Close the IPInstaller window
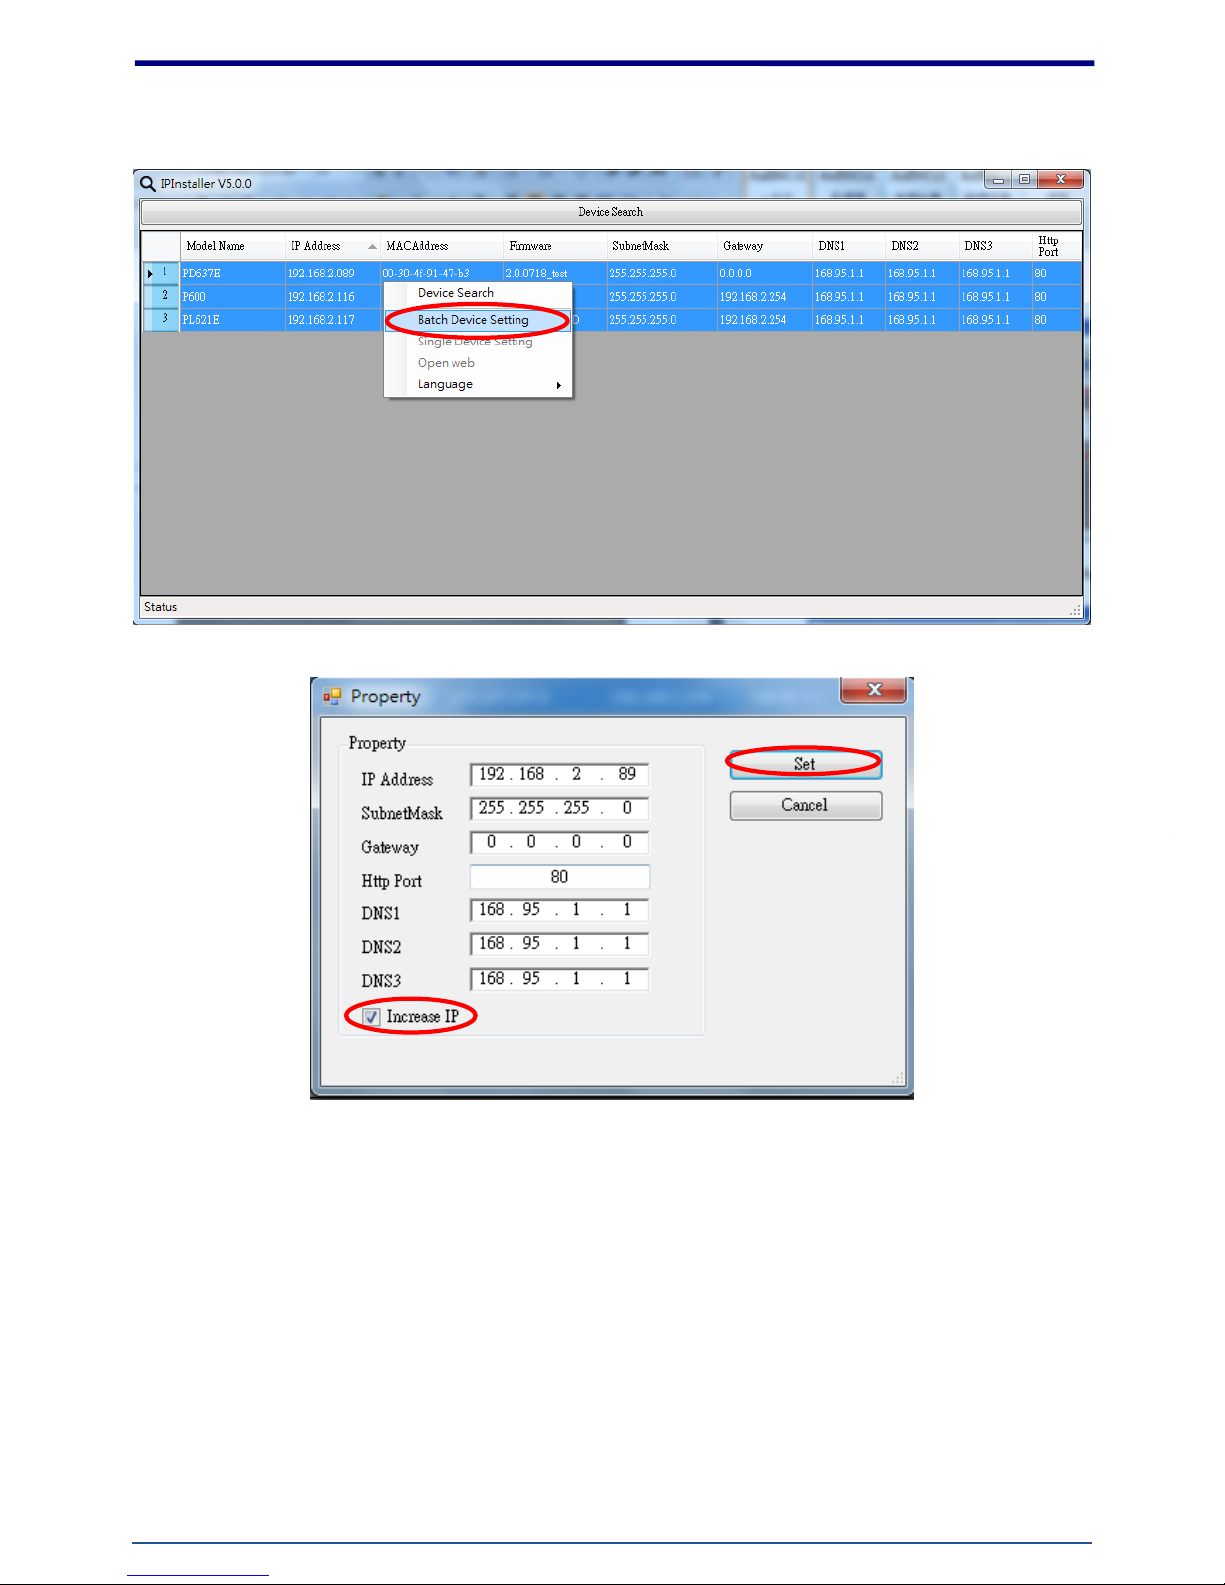Screen dimensions: 1225x1585 click(x=1060, y=179)
